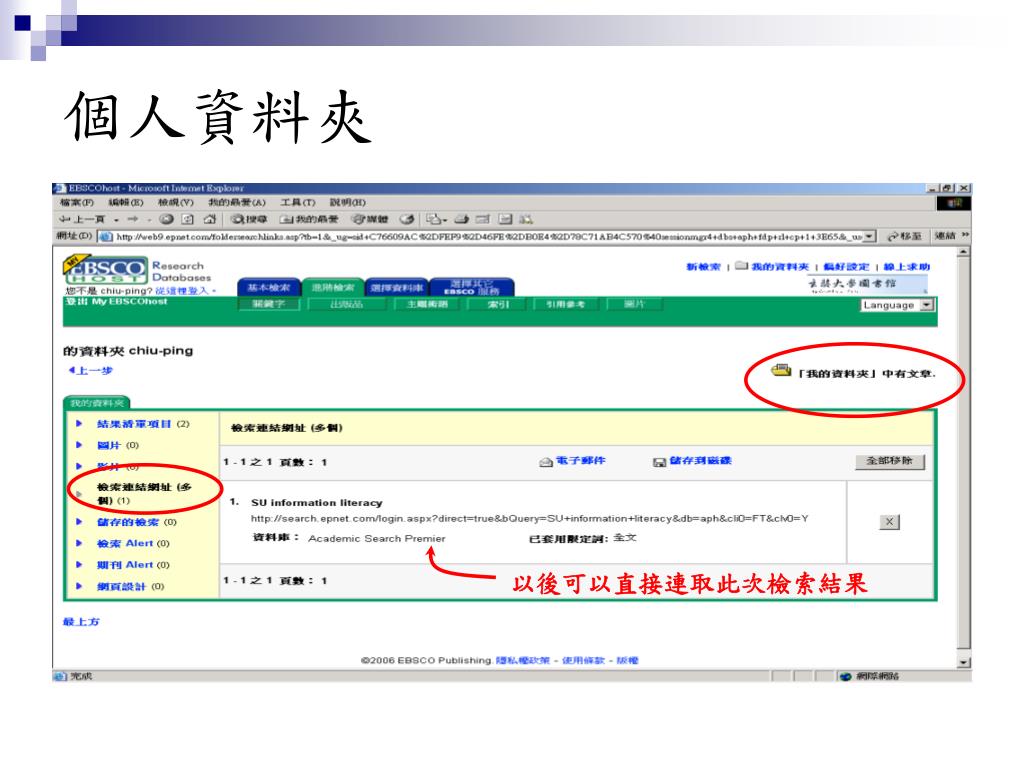This screenshot has height=768, width=1024.
Task: Click the IE Forward arrow
Action: pos(133,219)
